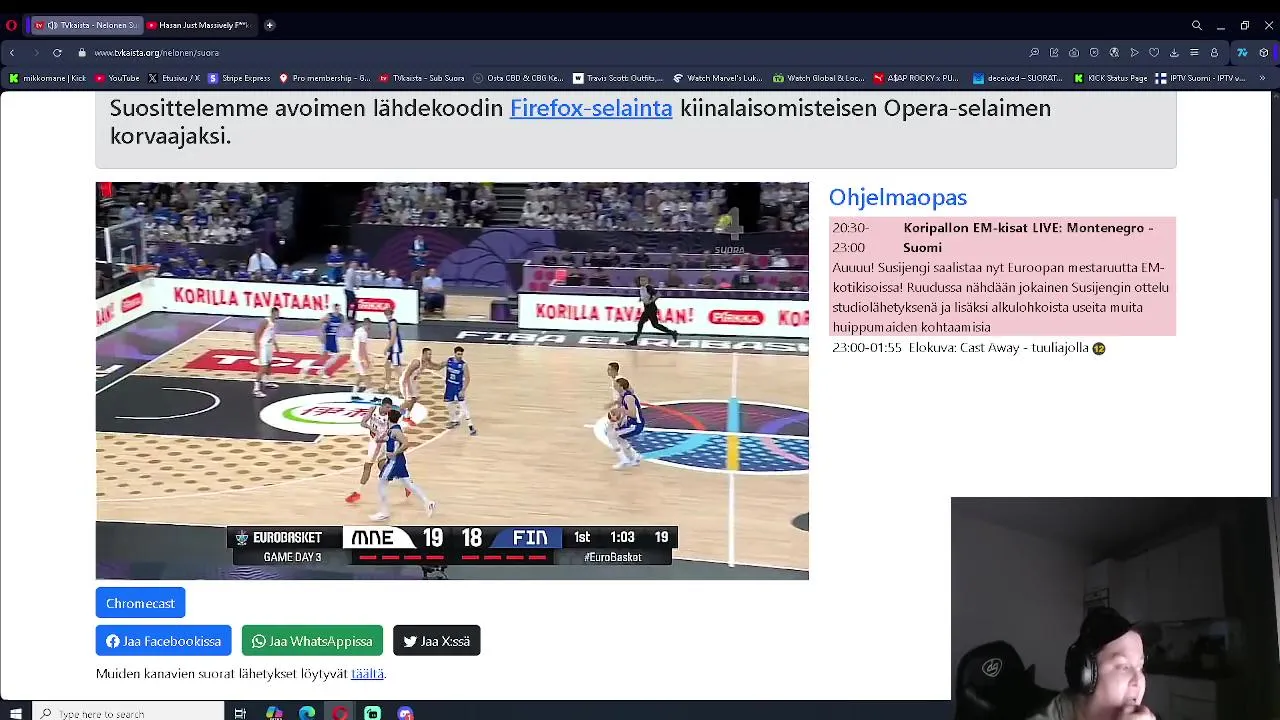Image resolution: width=1280 pixels, height=720 pixels.
Task: Open the Stripe Express bookmark
Action: [239, 78]
